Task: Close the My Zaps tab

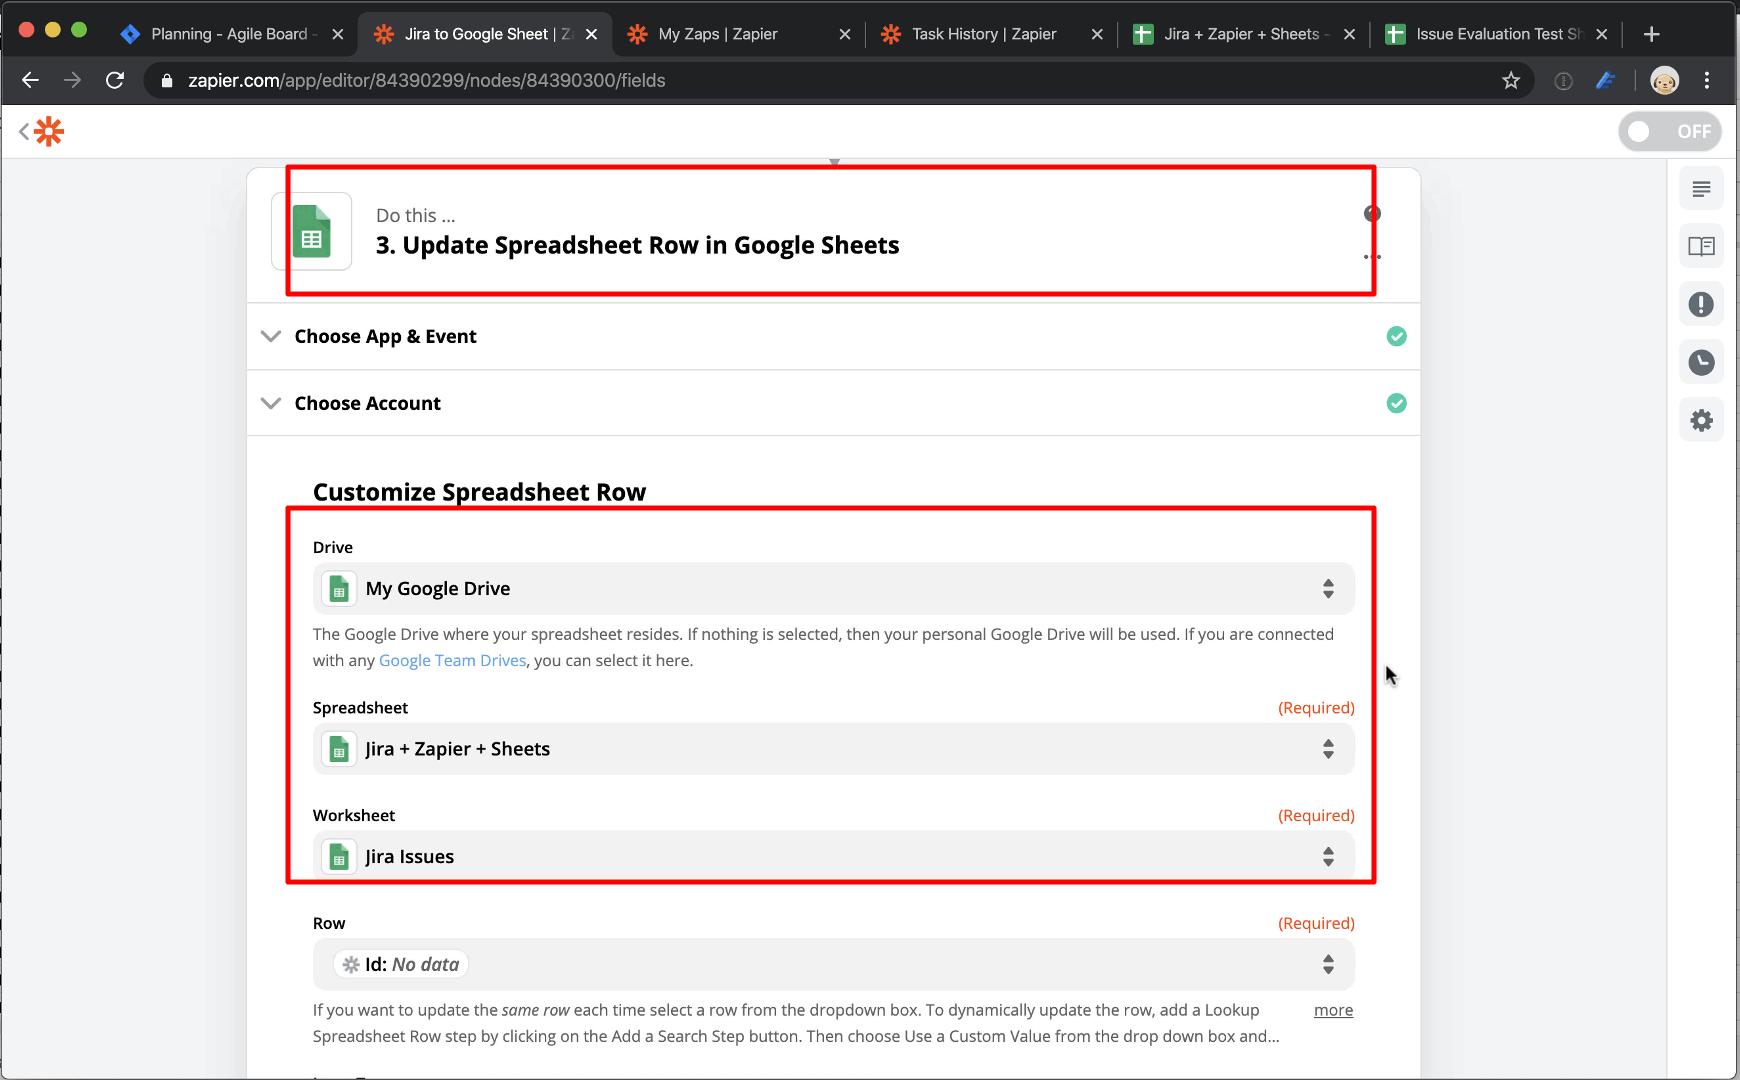Action: (x=845, y=34)
